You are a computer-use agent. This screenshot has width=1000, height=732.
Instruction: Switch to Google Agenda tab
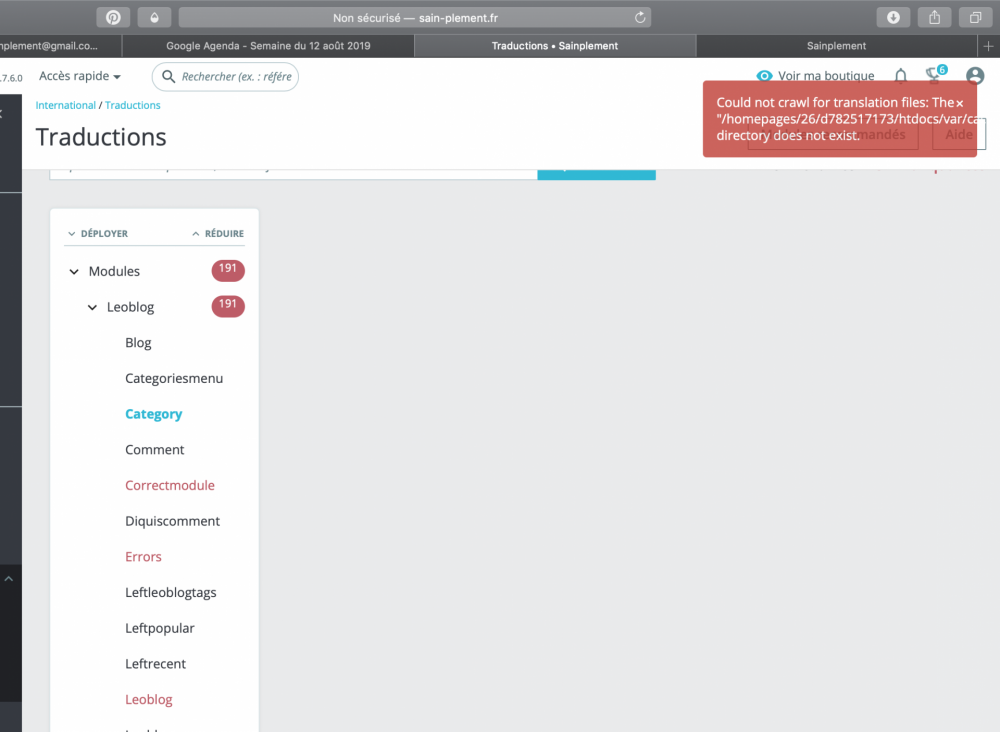coord(268,46)
